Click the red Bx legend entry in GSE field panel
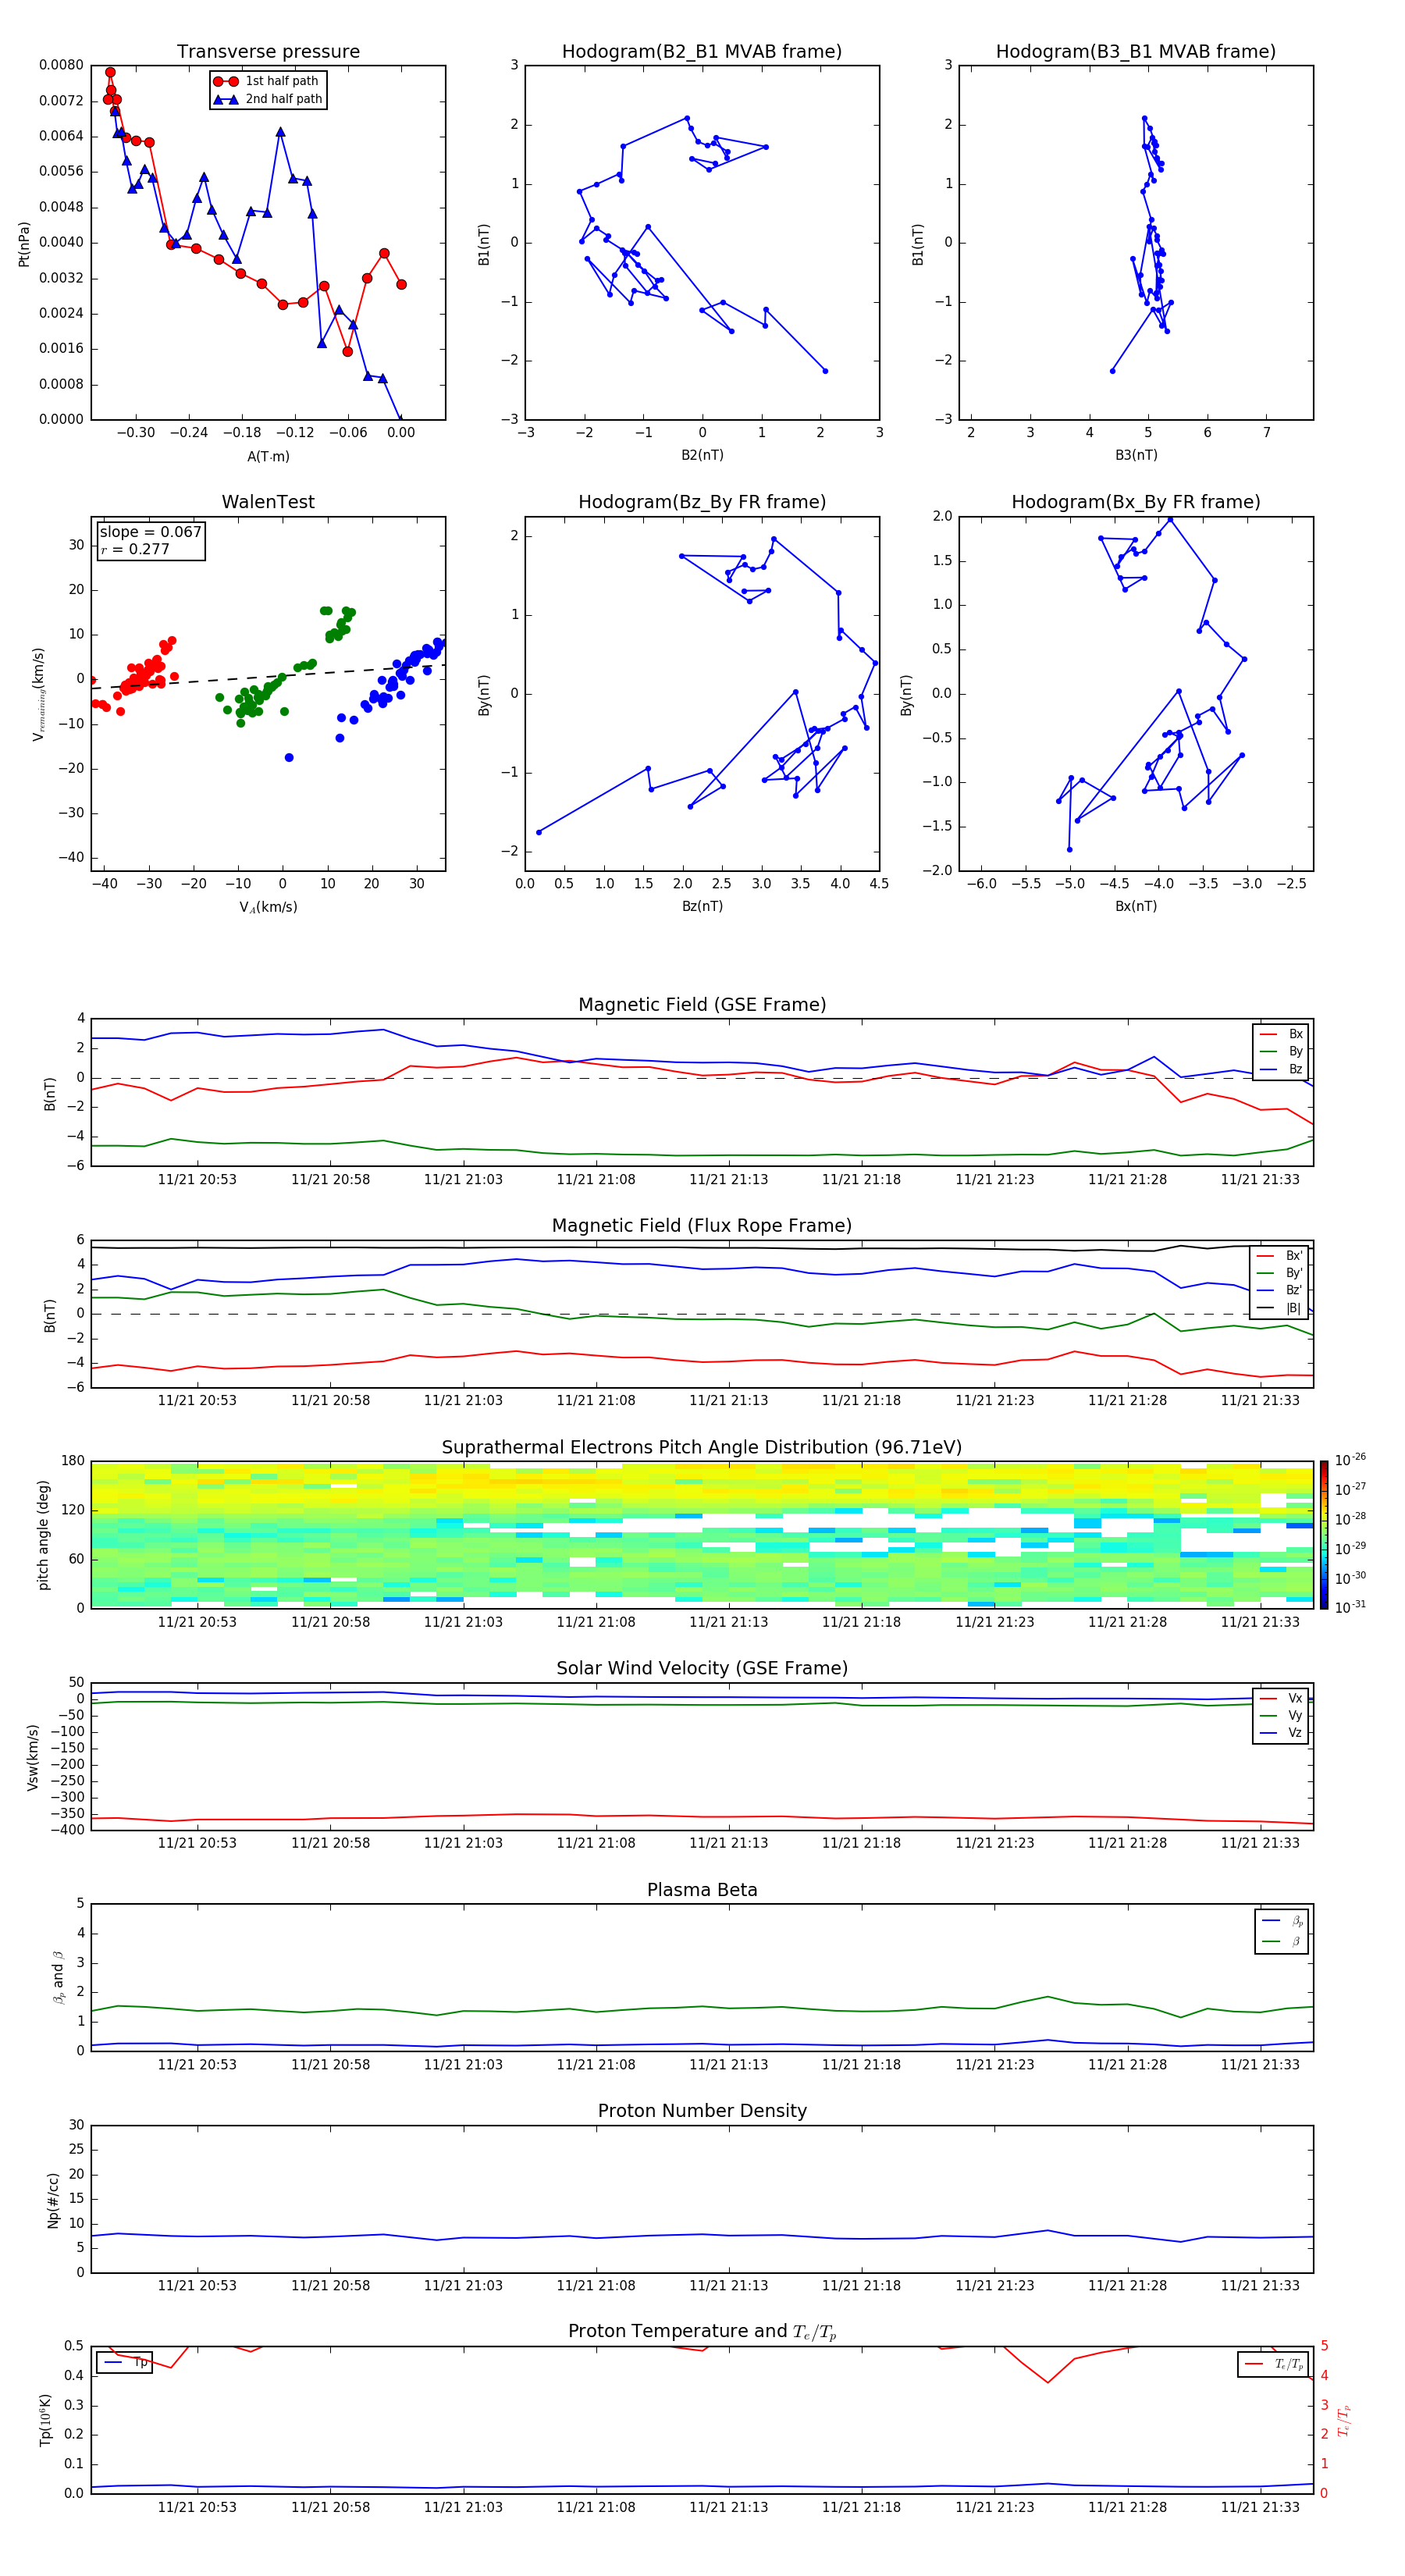 [x=1282, y=1034]
